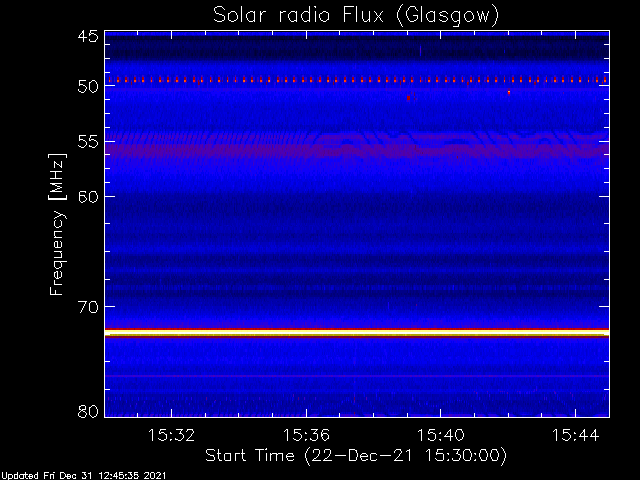Click the 60 MHz axis tick label
This screenshot has height=480, width=640.
tap(88, 197)
